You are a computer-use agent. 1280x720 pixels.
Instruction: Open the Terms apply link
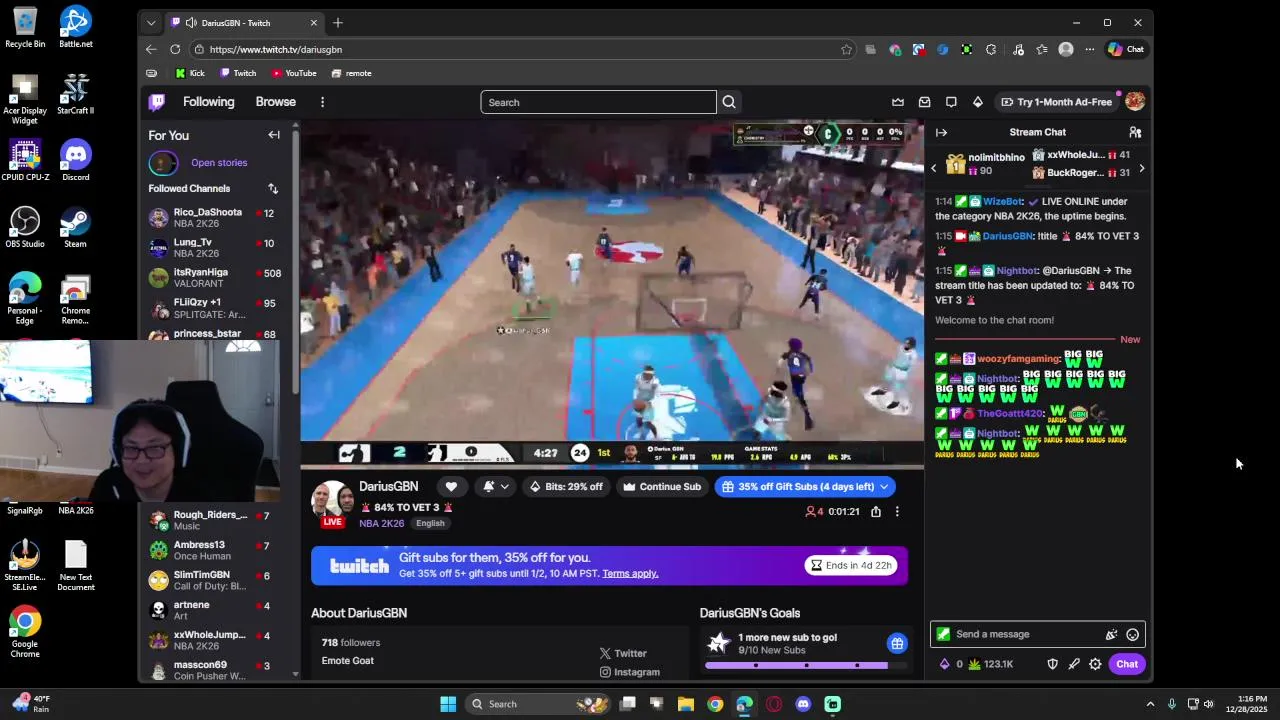pos(630,574)
